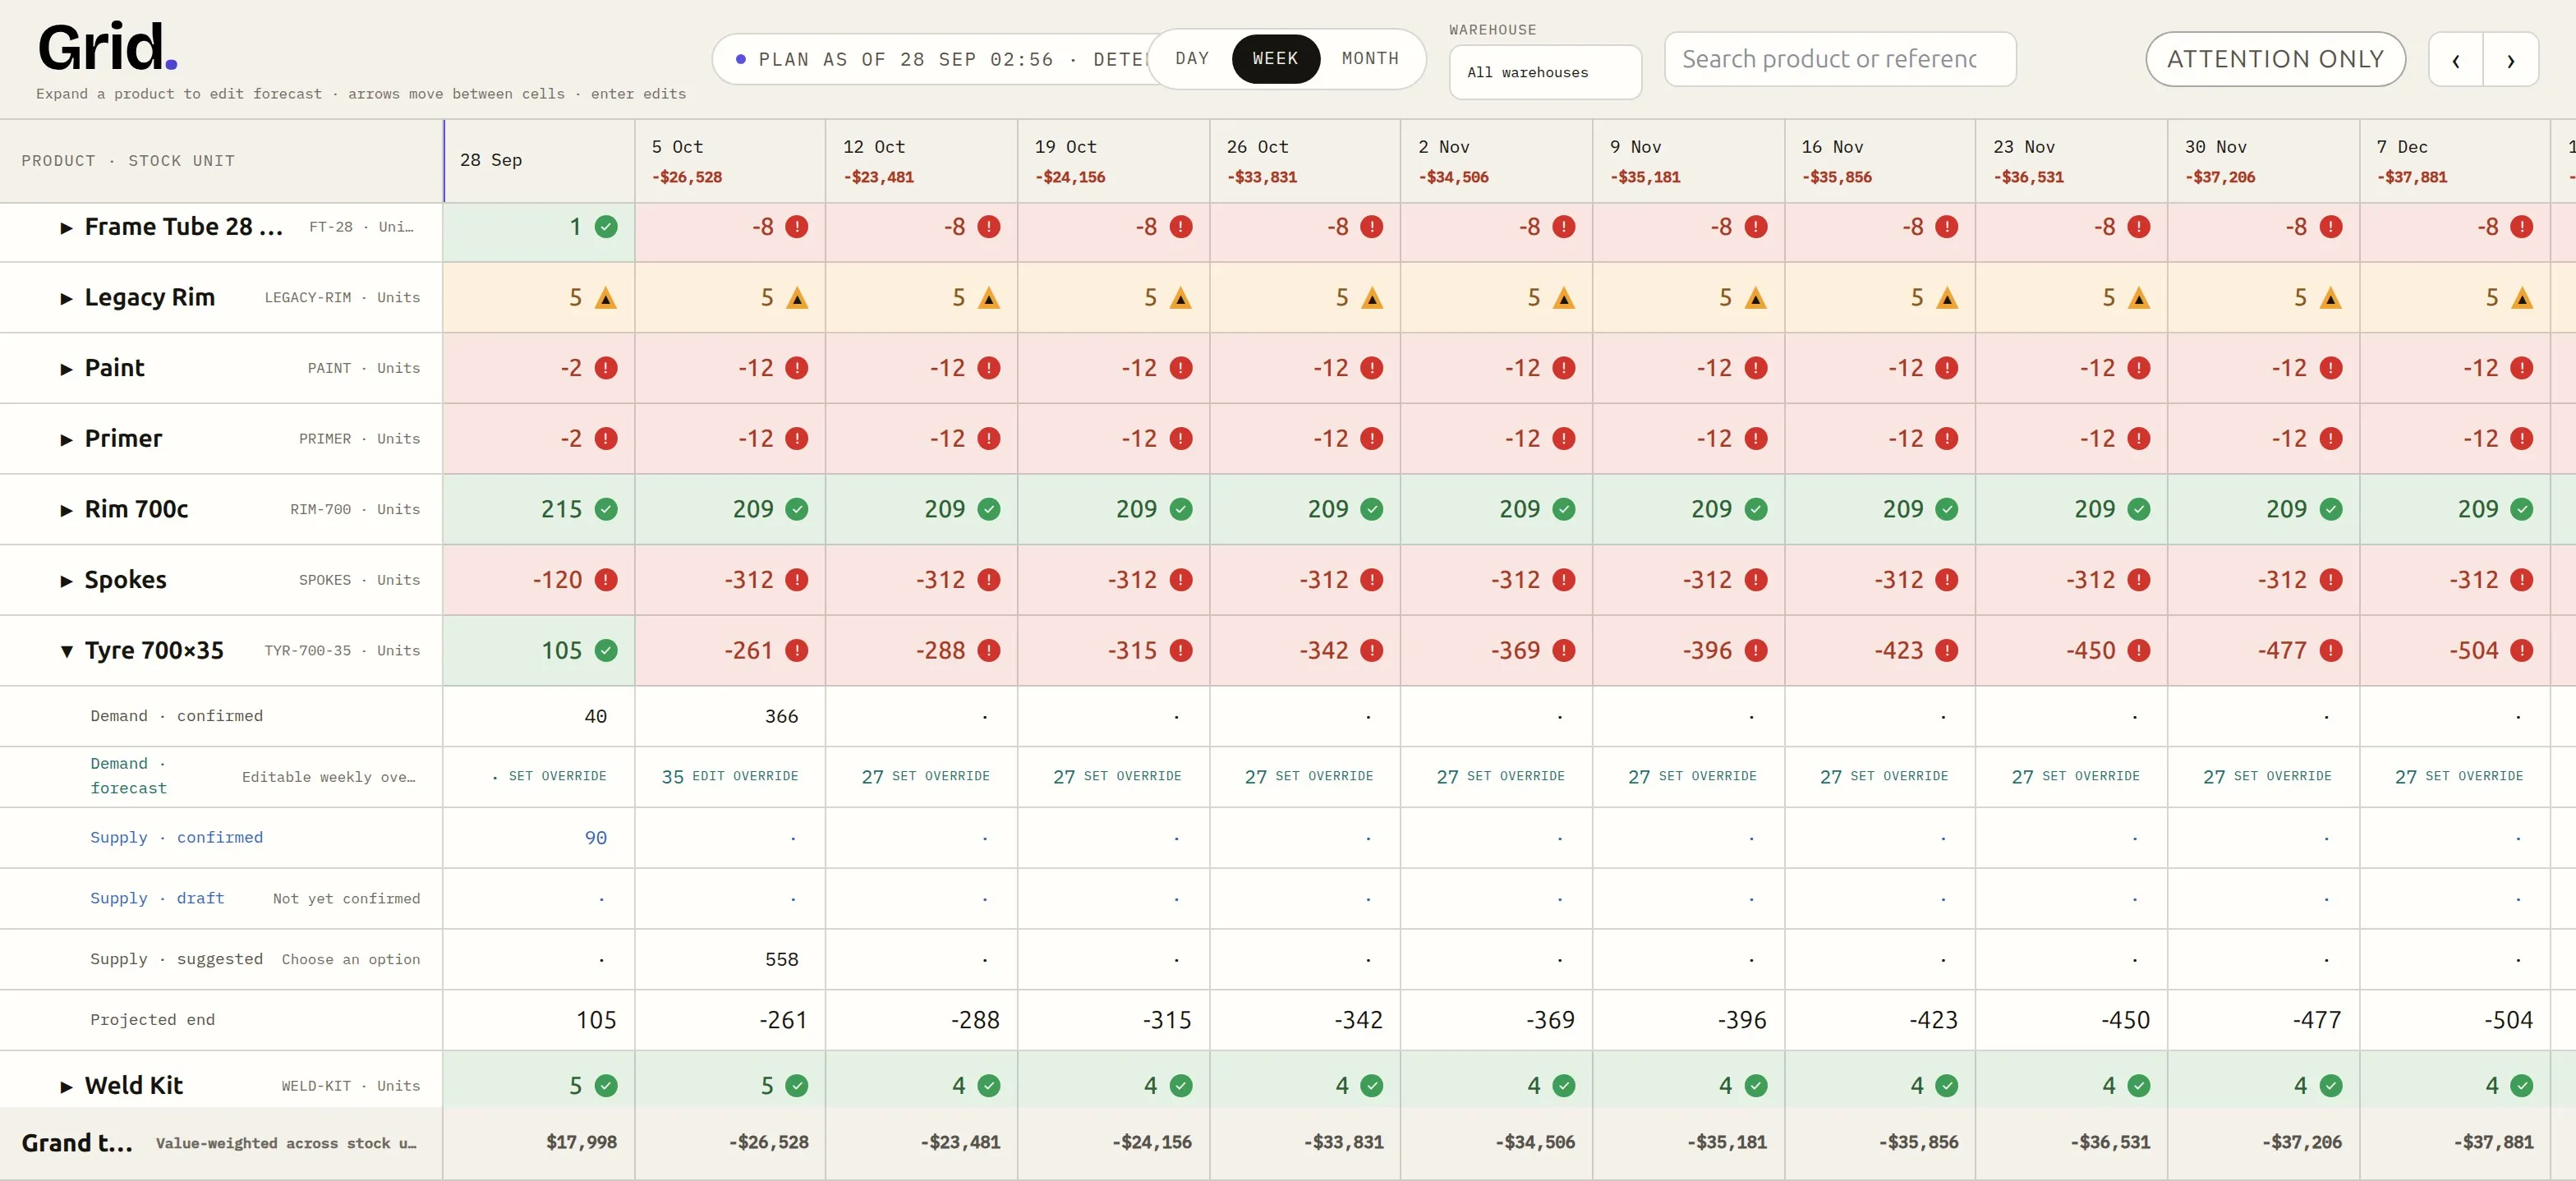2576x1181 pixels.
Task: Expand the Frame Tube 28 row
Action: click(x=66, y=228)
